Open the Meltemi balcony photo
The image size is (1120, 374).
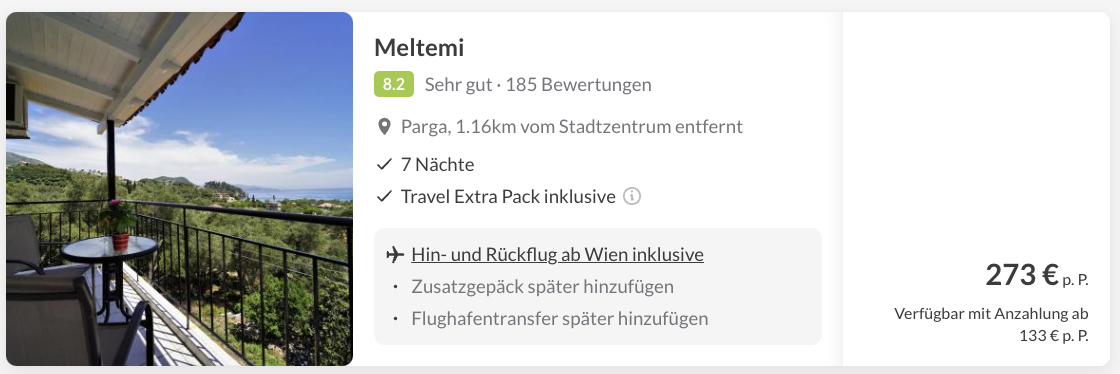[x=179, y=188]
